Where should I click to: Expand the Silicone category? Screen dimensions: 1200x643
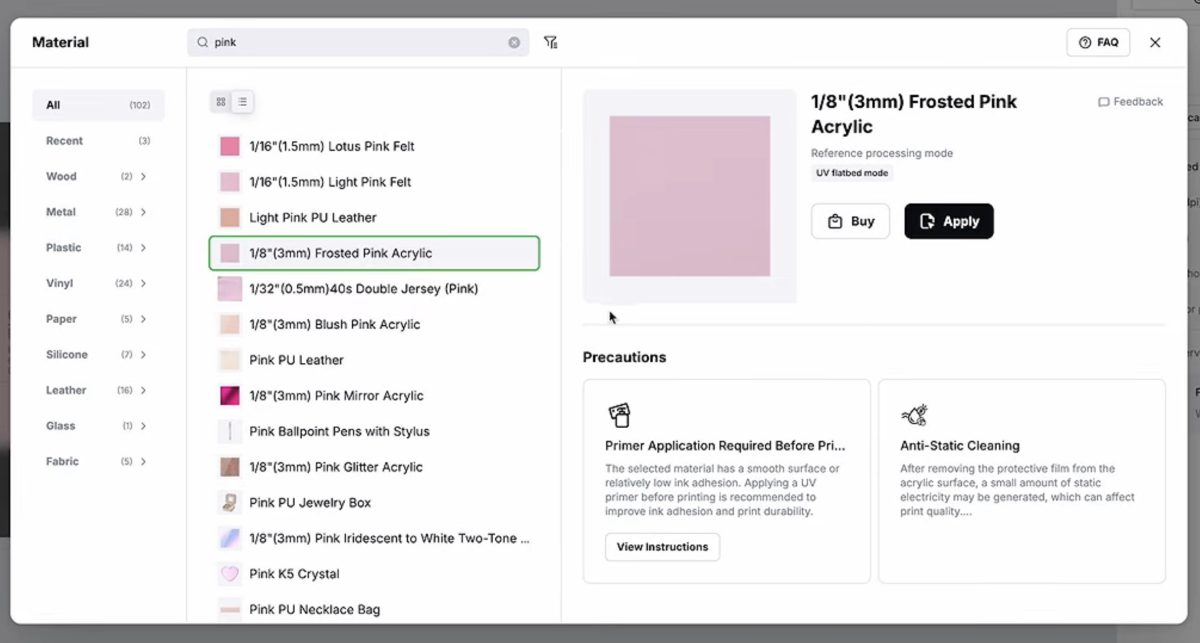coord(143,355)
